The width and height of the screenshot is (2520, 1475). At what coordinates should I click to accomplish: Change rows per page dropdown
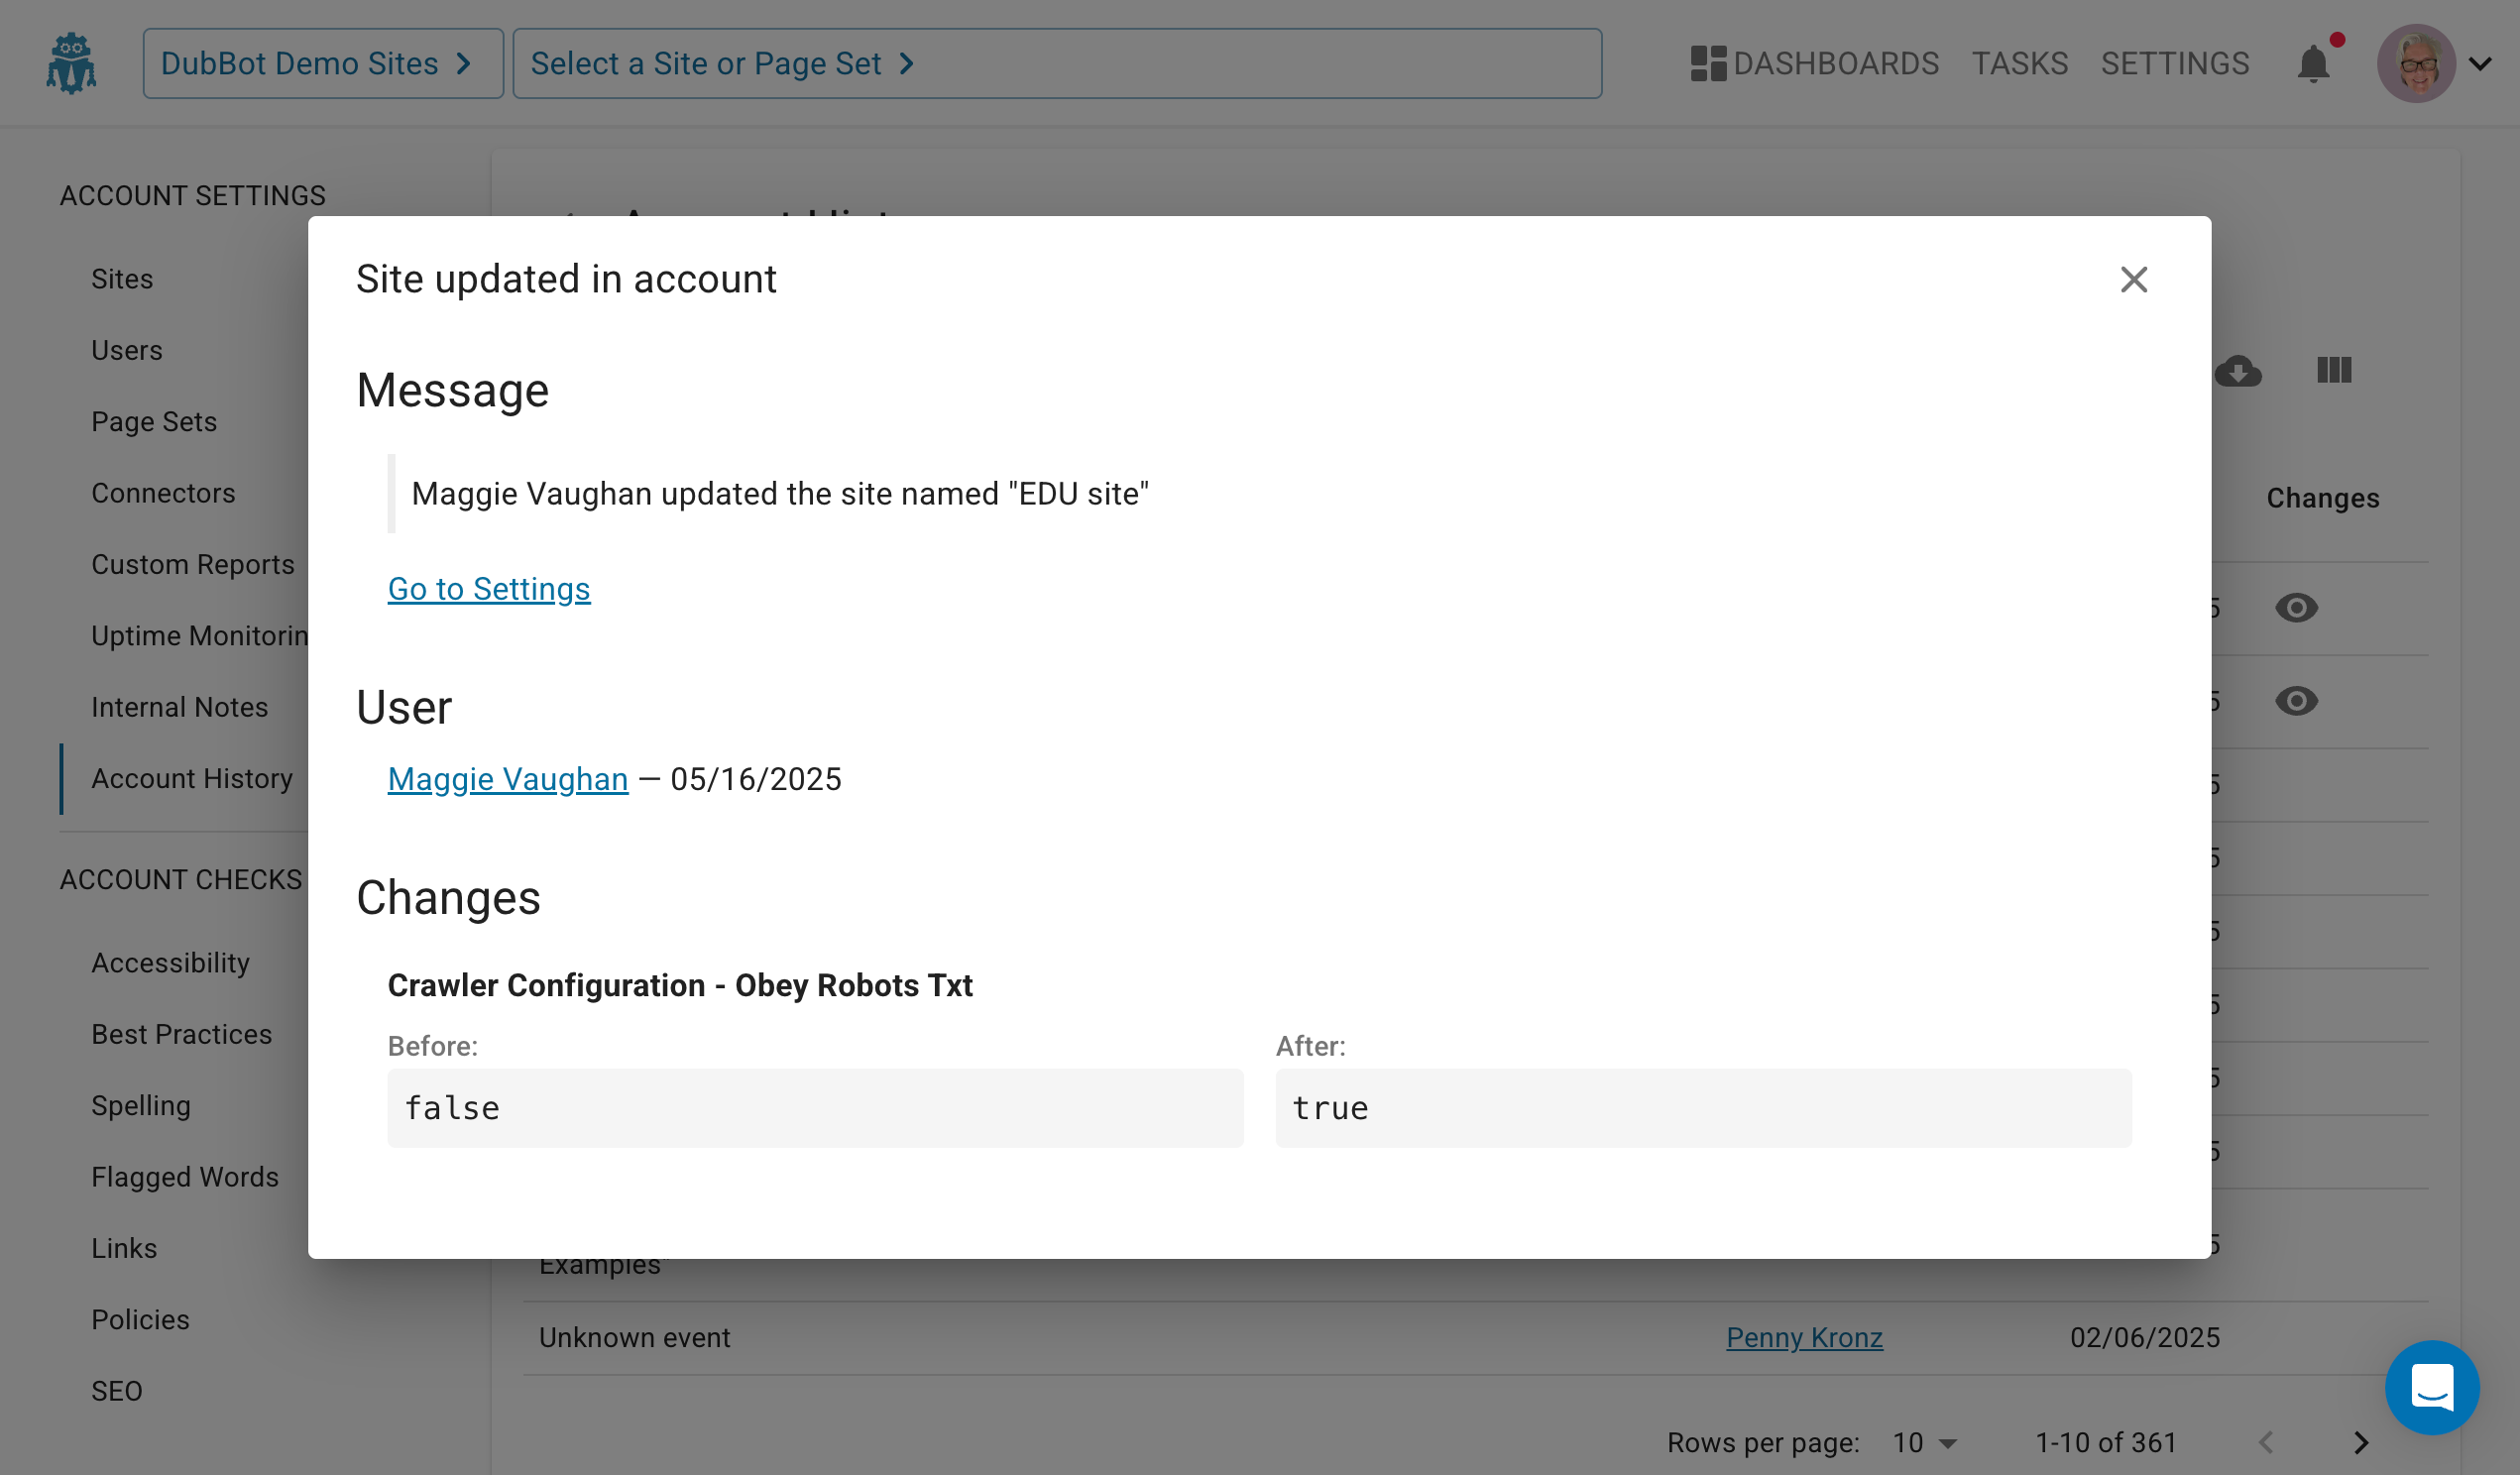click(x=1924, y=1442)
